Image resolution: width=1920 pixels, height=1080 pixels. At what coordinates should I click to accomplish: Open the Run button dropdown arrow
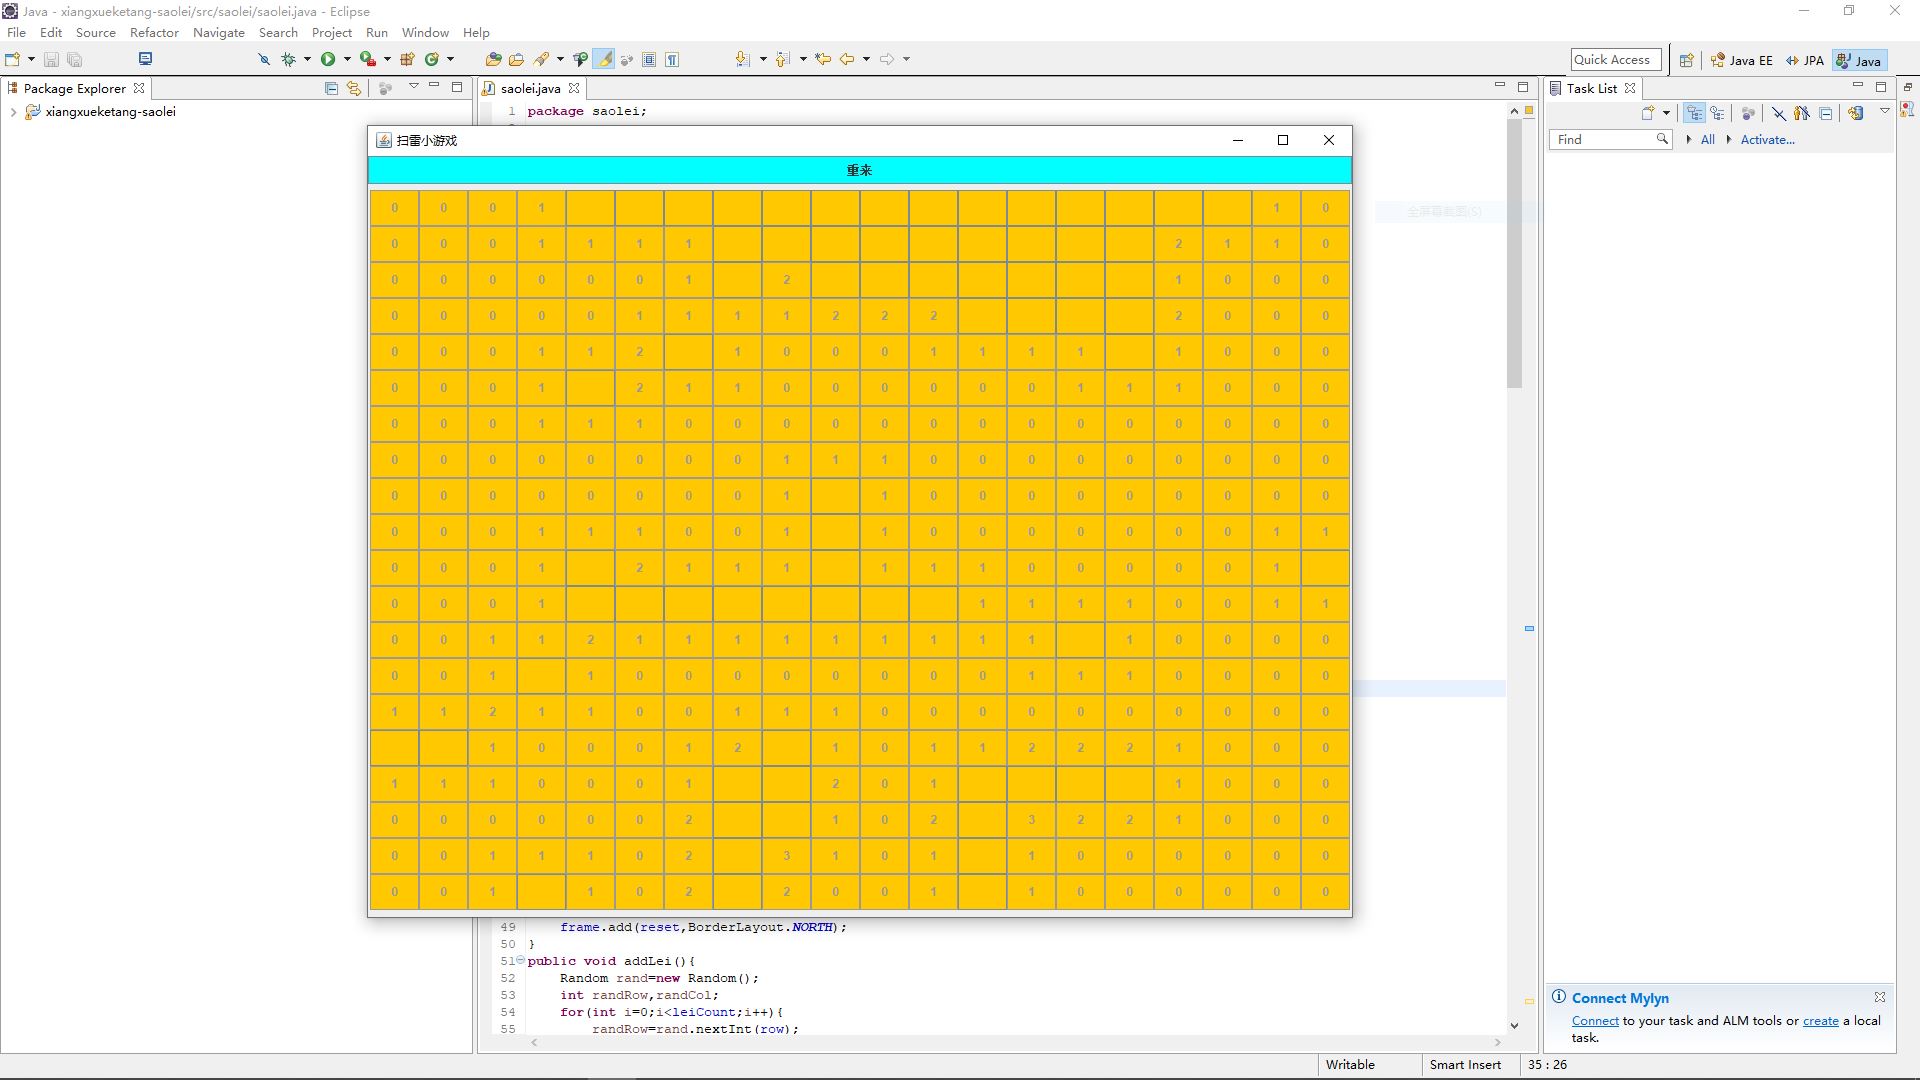[x=347, y=59]
